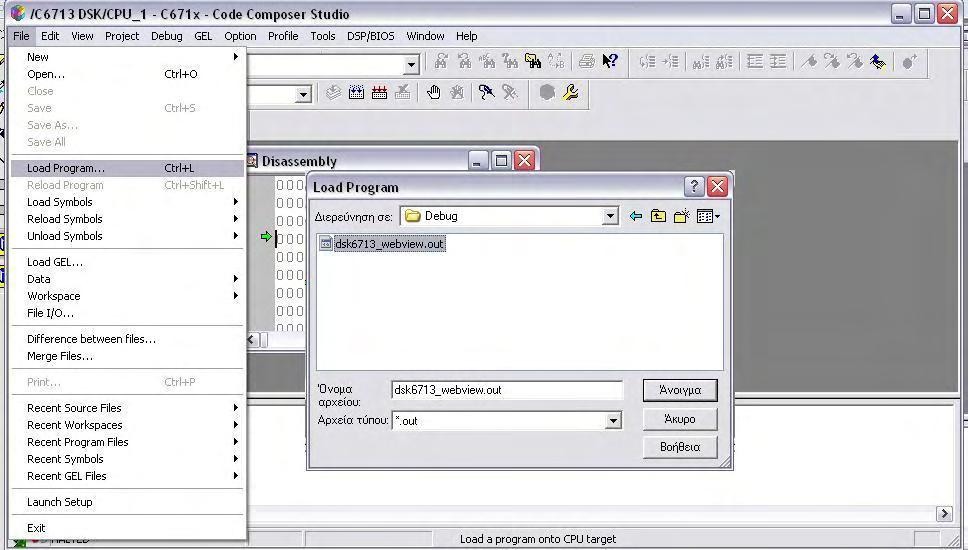Expand the Data submenu
The image size is (968, 550).
(x=127, y=279)
